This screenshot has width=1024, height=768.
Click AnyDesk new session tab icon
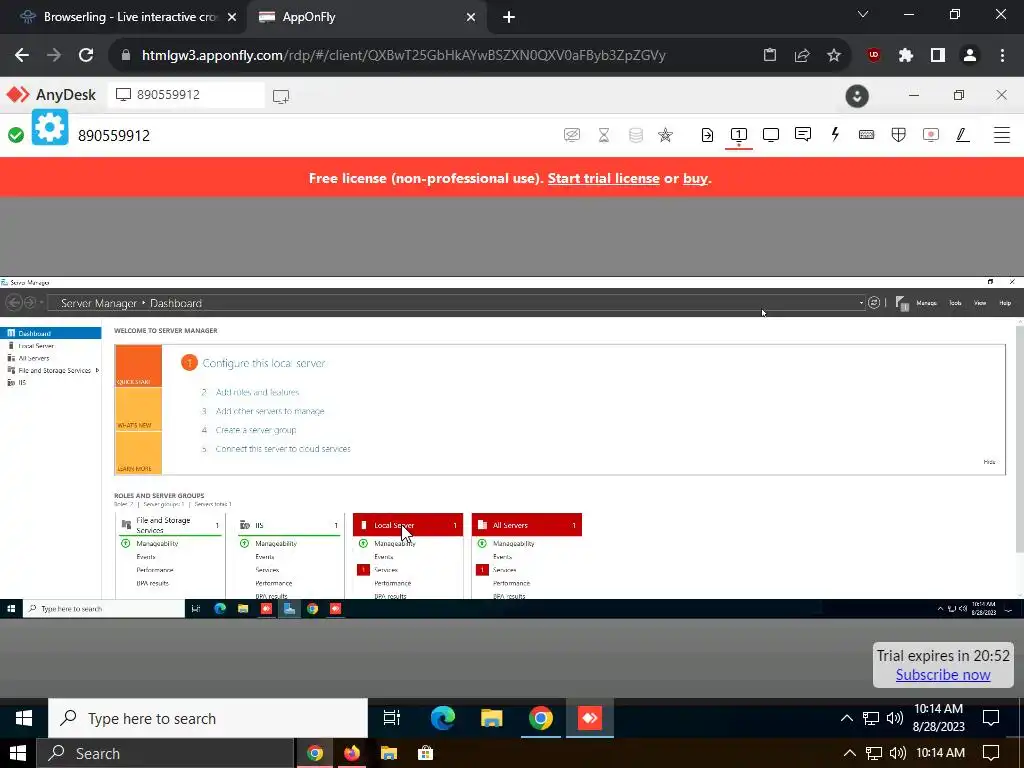(281, 97)
